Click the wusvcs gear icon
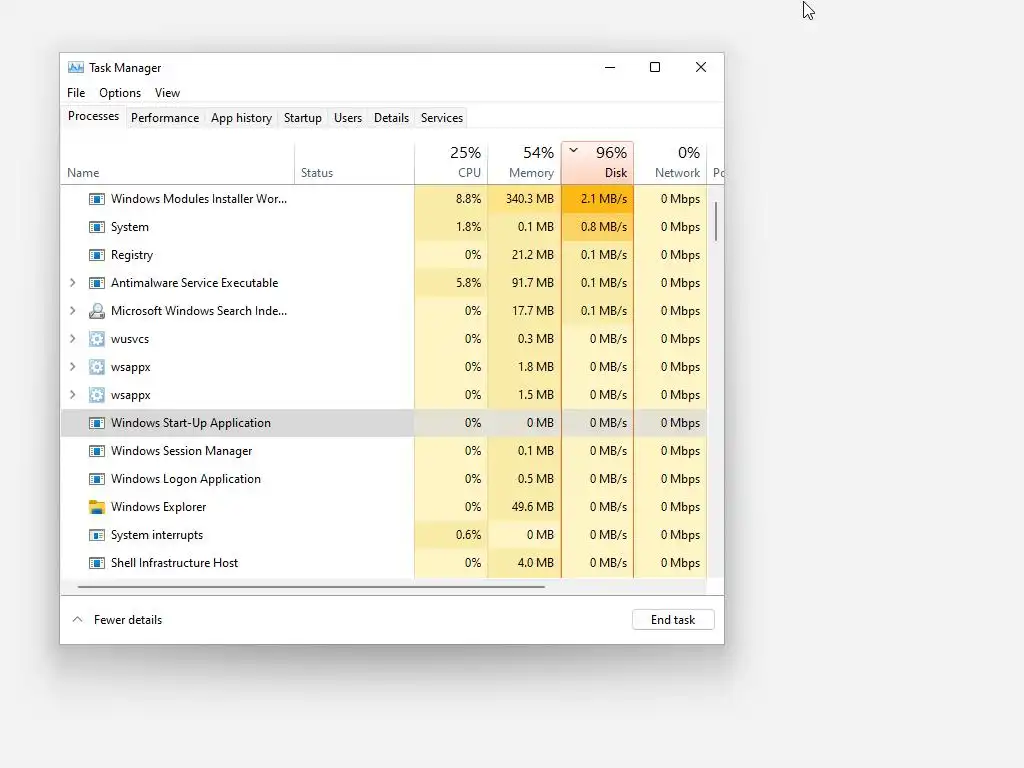This screenshot has width=1024, height=768. pos(97,339)
